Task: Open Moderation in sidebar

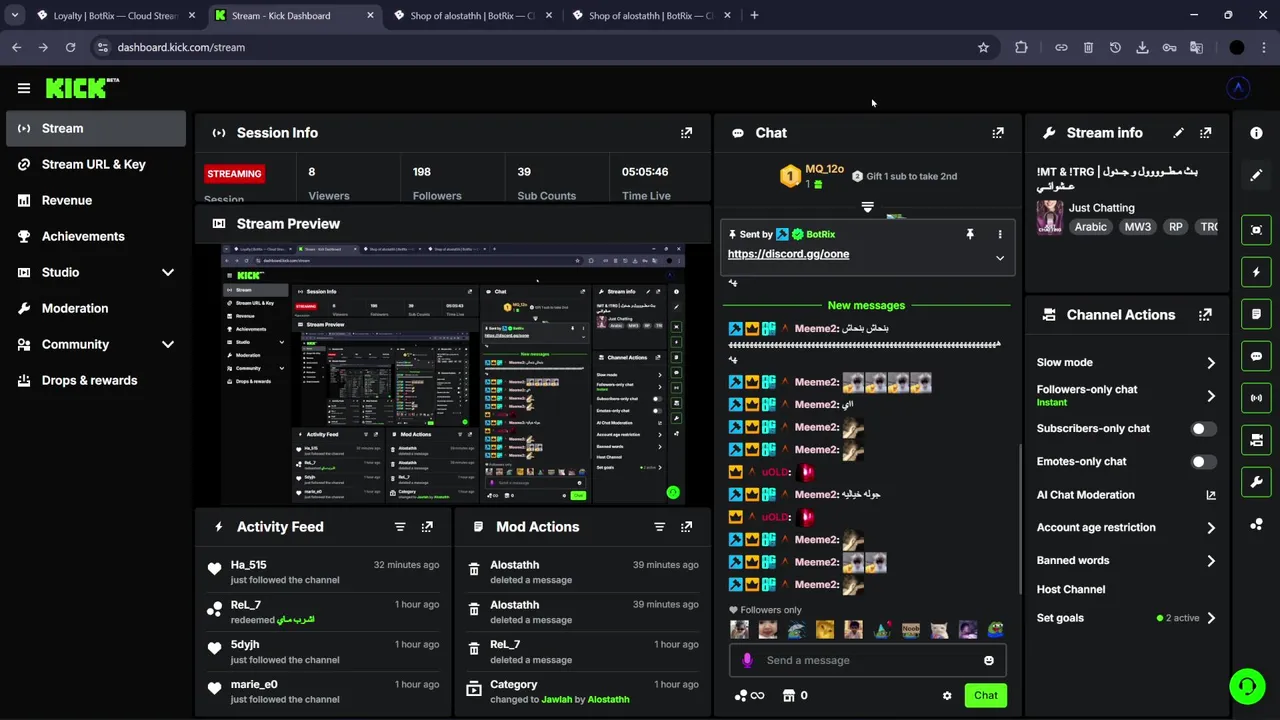Action: point(96,308)
